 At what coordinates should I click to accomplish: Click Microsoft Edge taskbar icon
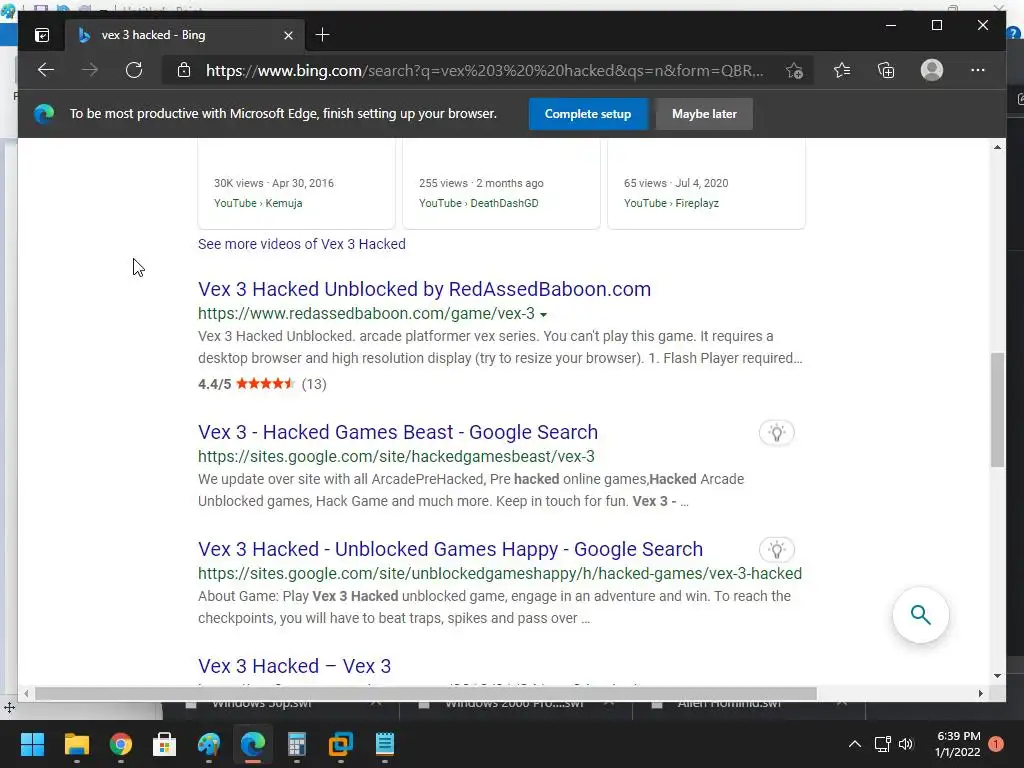253,744
